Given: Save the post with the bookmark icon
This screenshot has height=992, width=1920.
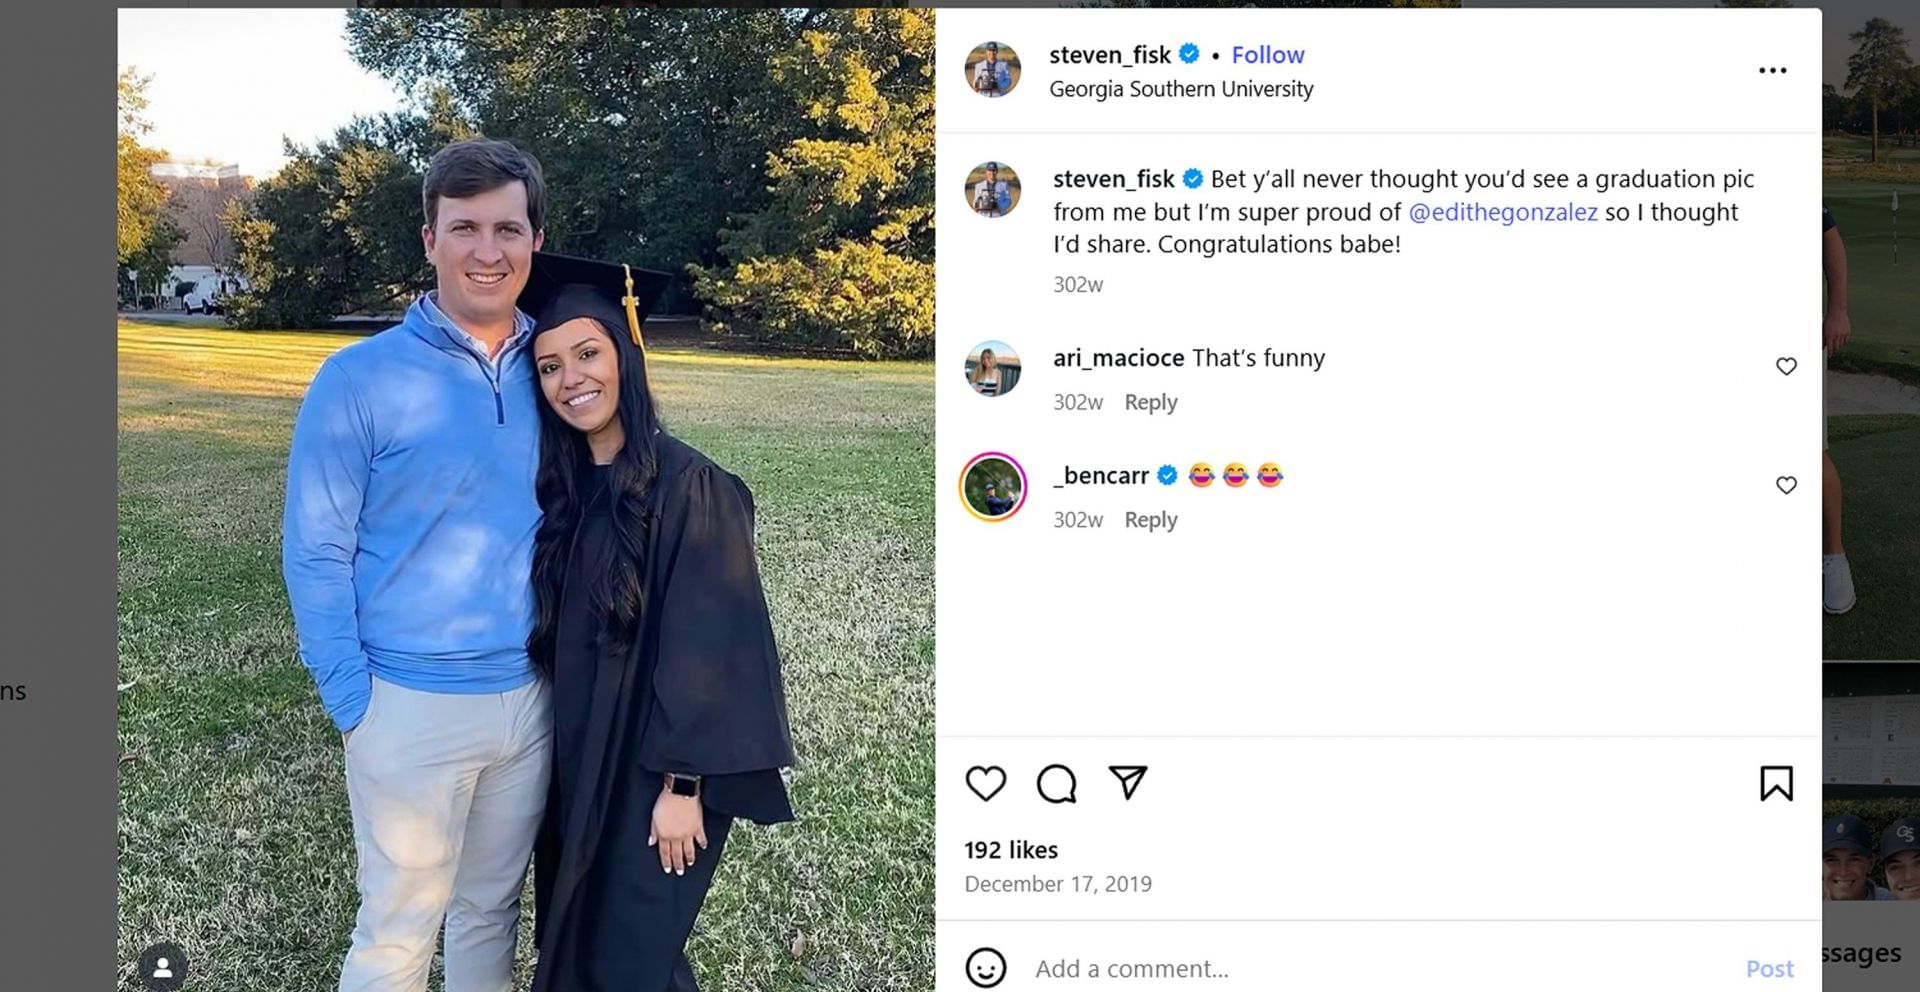Looking at the screenshot, I should [1776, 784].
